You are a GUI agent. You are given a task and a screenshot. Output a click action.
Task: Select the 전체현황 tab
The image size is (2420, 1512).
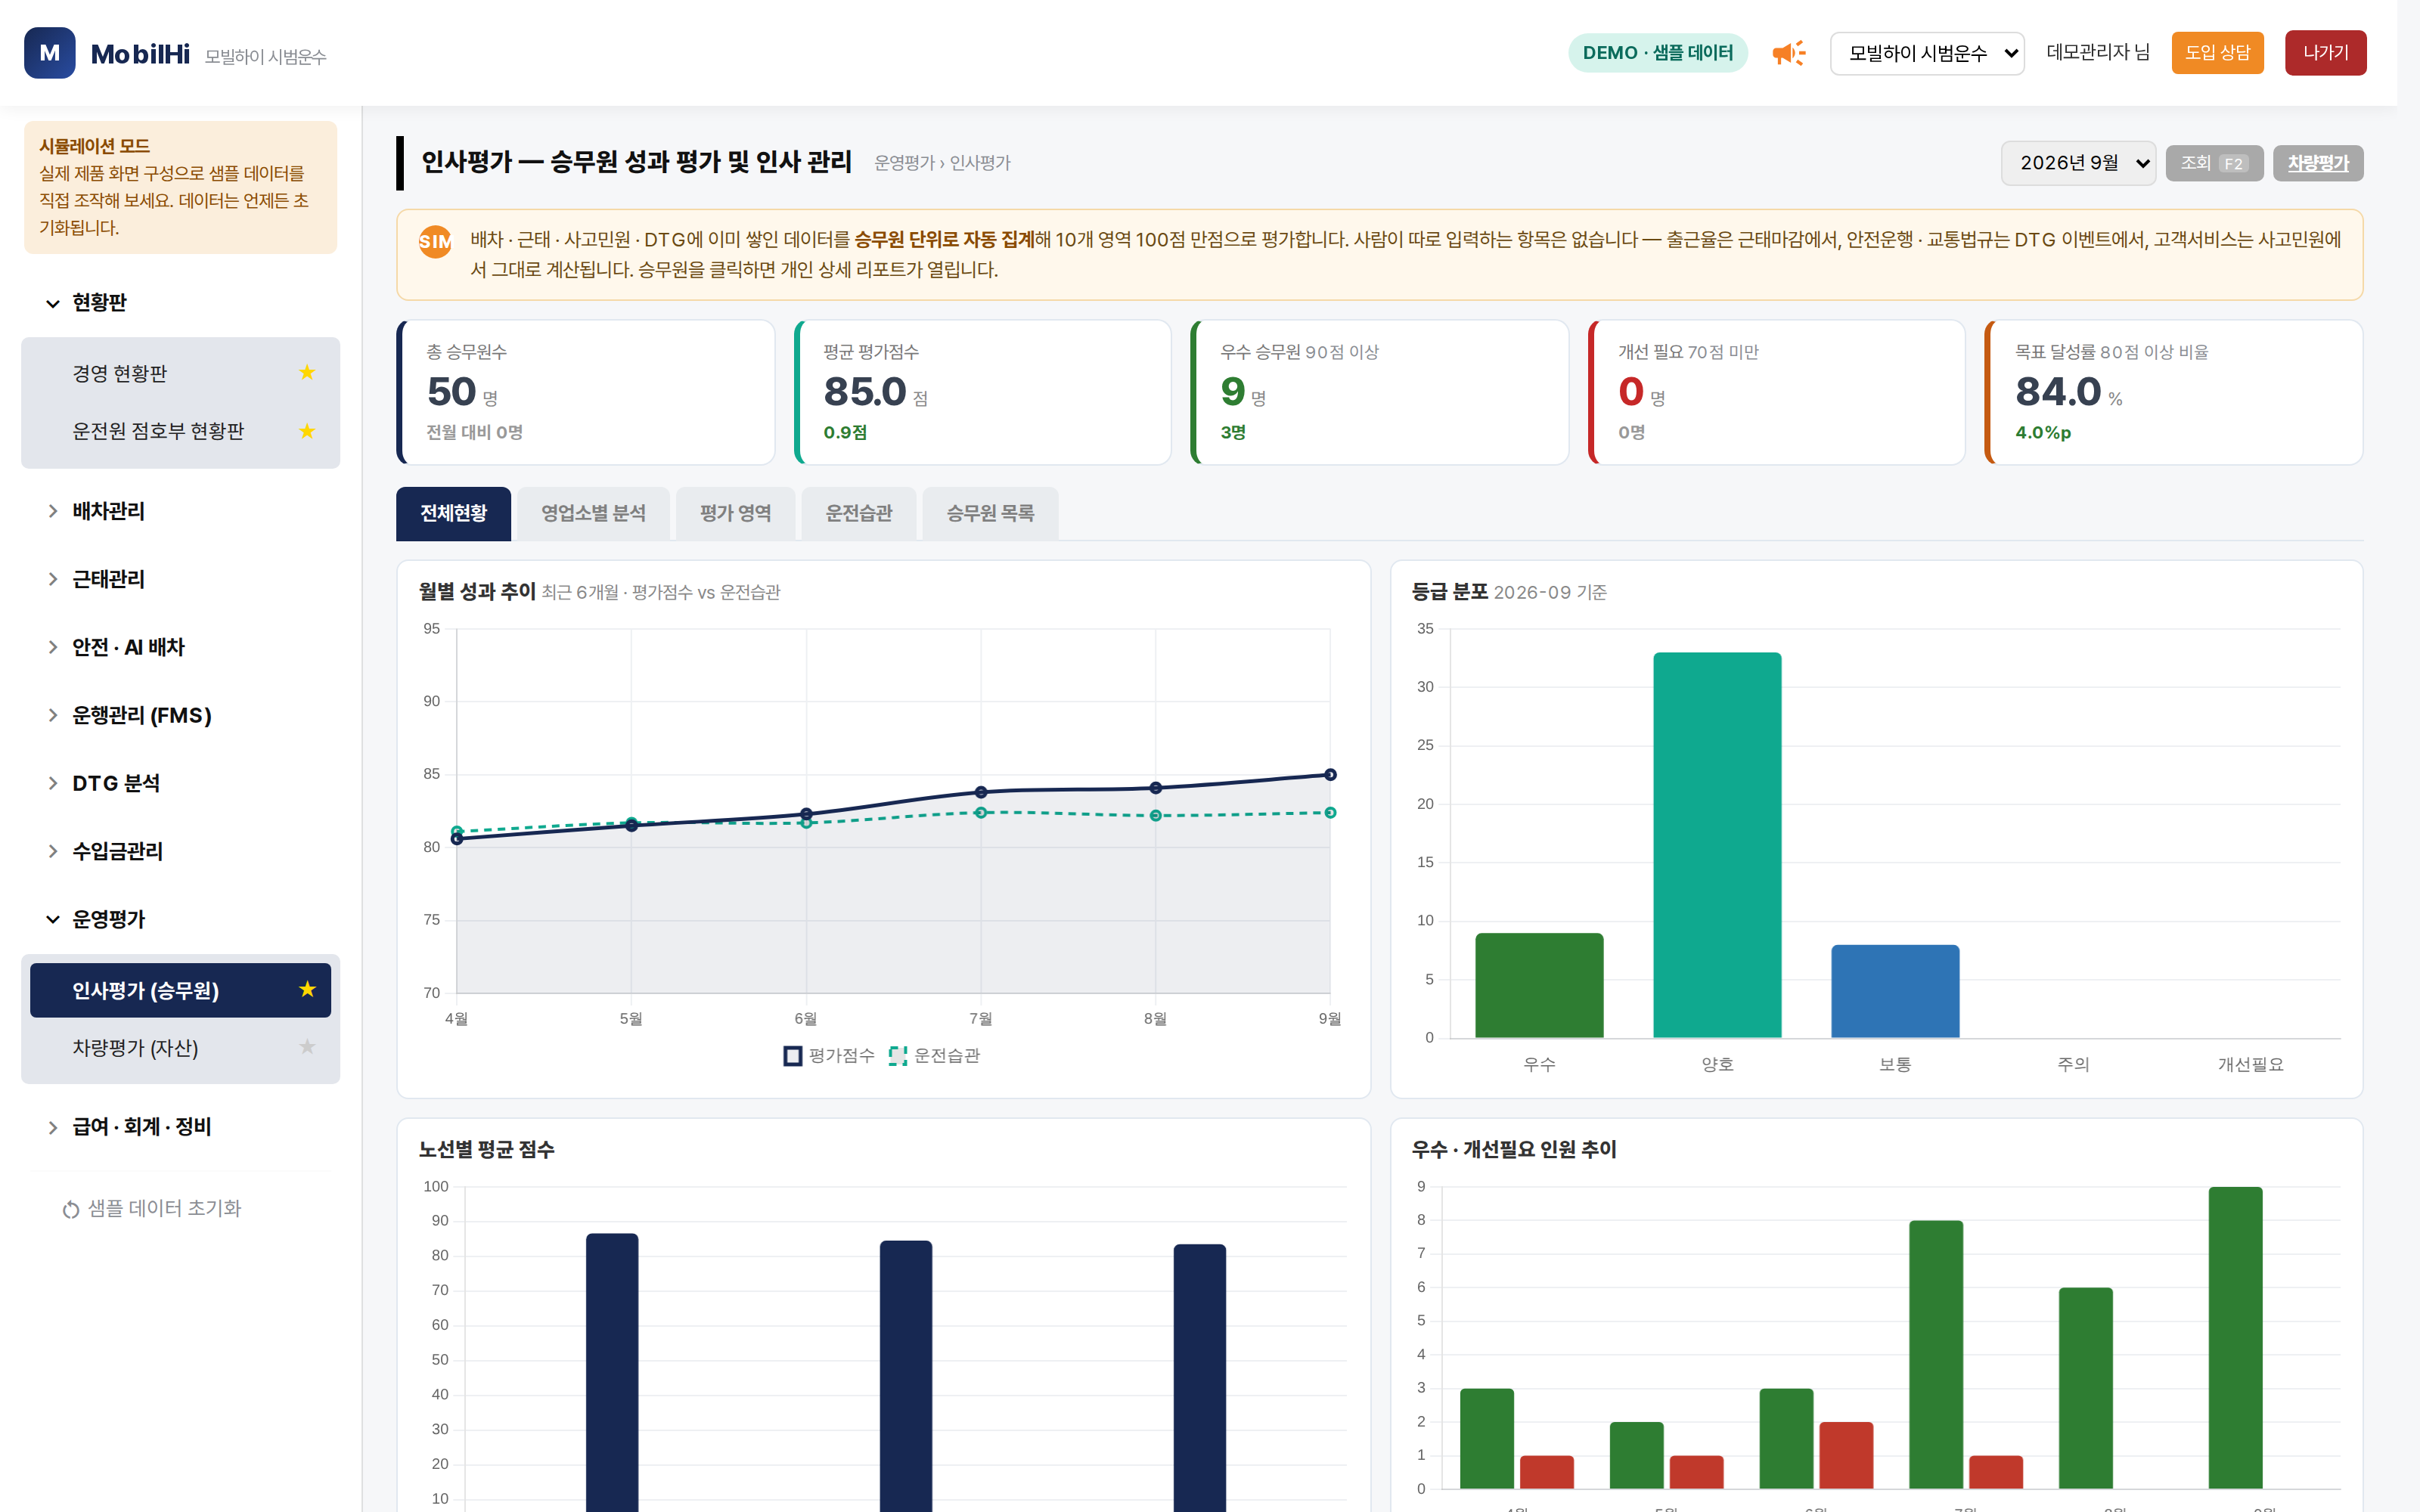[x=453, y=514]
